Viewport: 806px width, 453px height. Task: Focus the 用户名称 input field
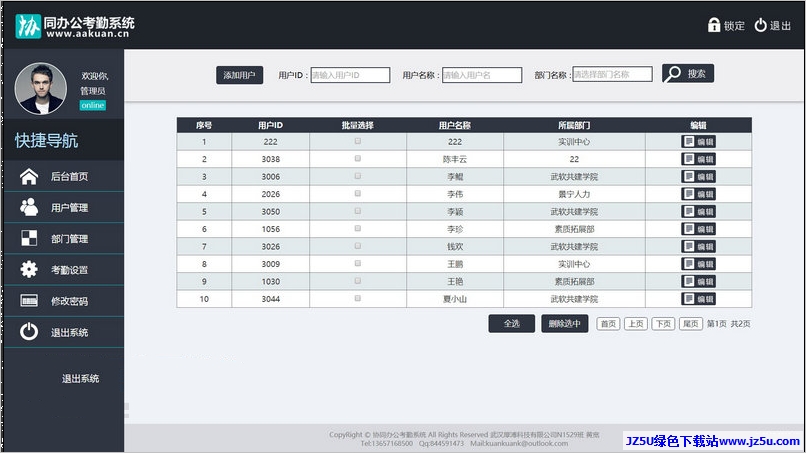coord(482,75)
